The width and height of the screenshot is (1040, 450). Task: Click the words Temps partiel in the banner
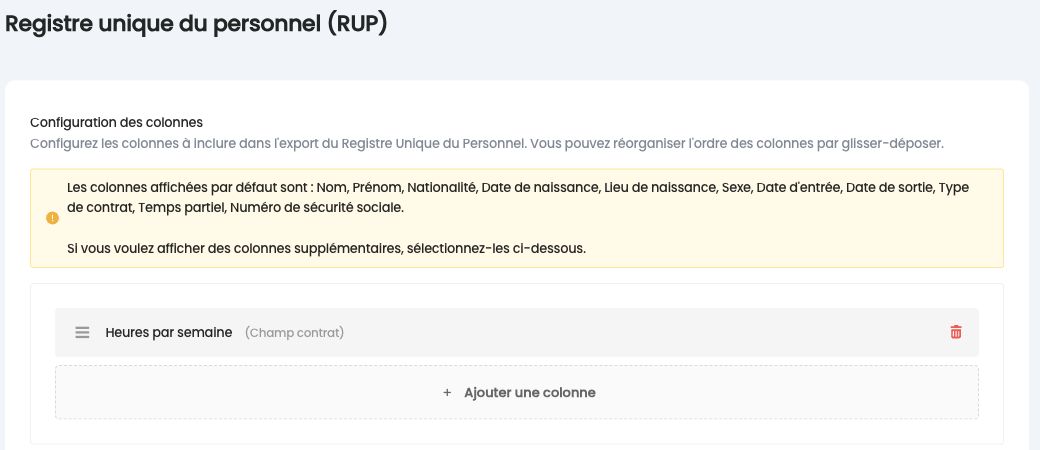coord(183,208)
